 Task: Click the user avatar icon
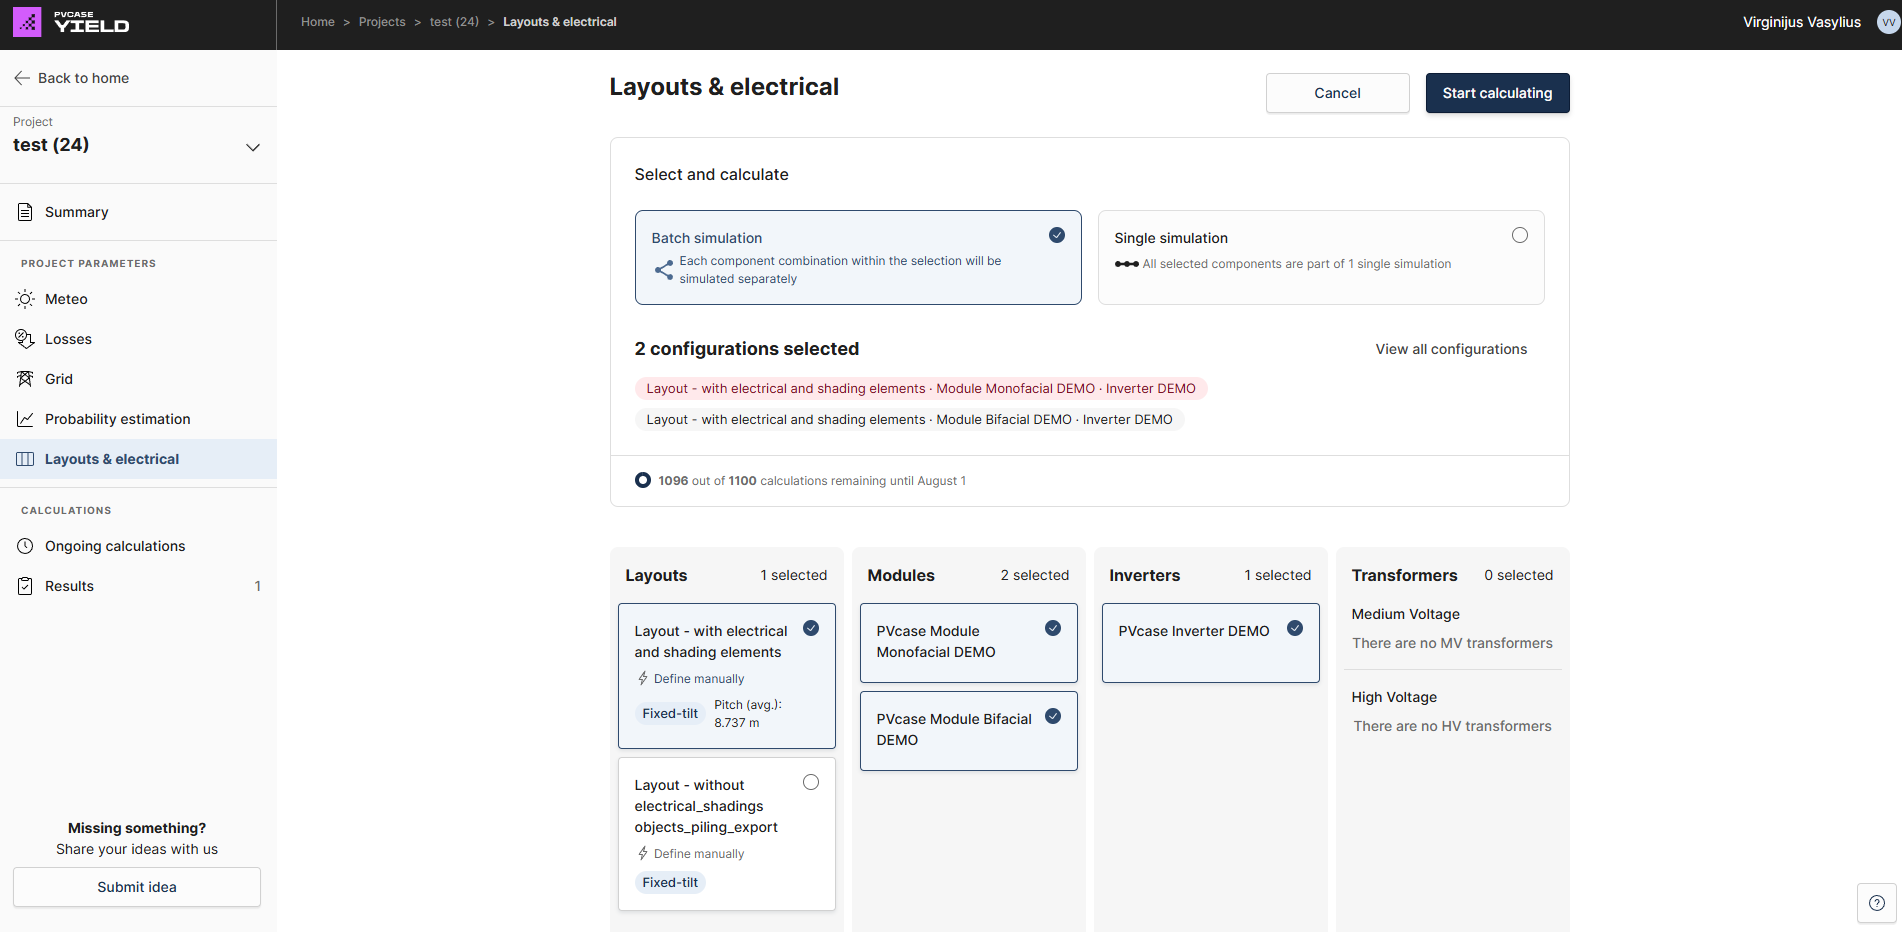(1888, 22)
